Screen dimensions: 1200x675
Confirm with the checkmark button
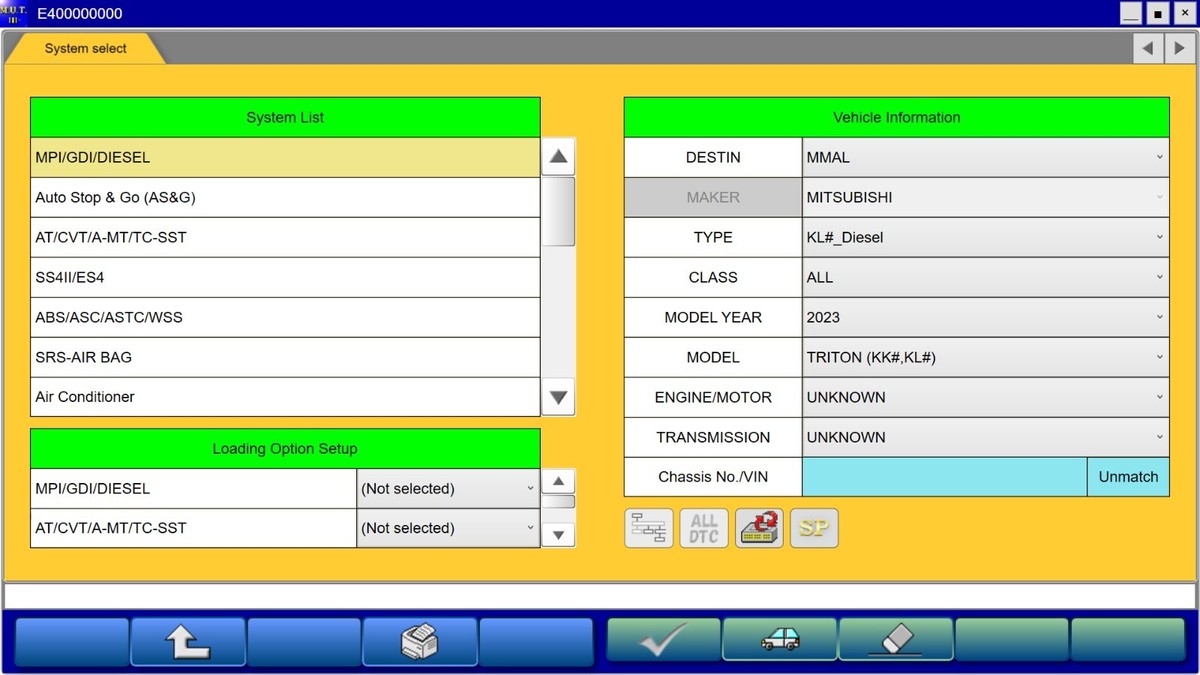click(x=664, y=642)
